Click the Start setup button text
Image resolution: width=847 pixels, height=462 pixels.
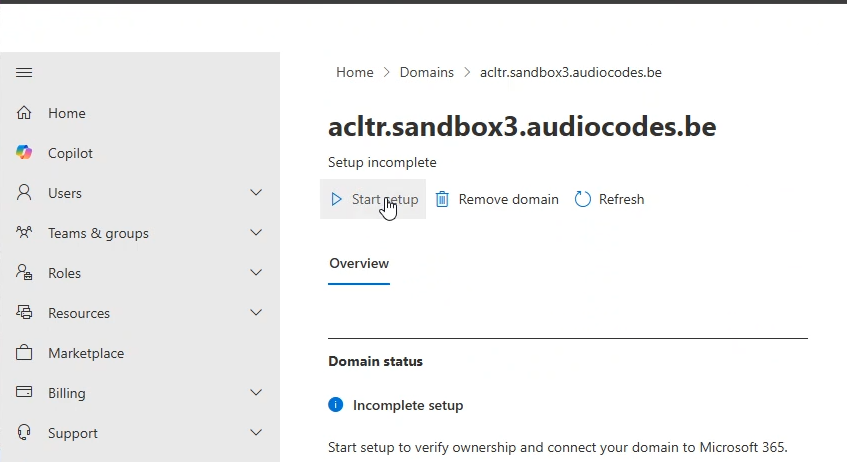(385, 199)
